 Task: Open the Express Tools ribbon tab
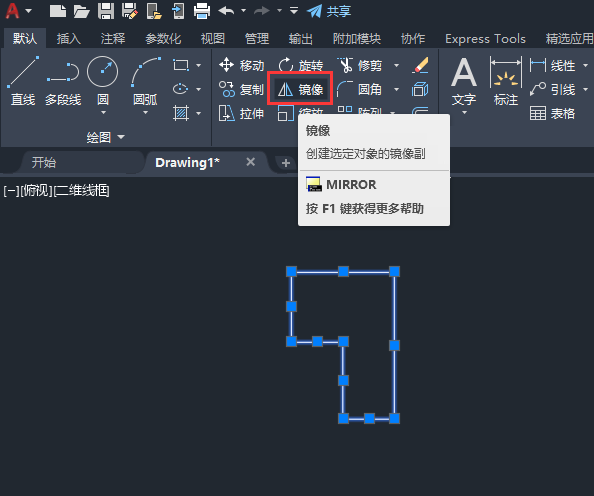click(x=485, y=38)
